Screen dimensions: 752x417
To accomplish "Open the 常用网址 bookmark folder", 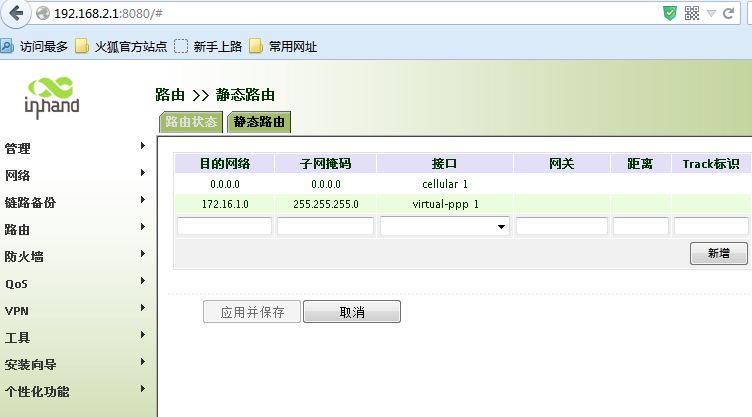I will click(x=284, y=46).
